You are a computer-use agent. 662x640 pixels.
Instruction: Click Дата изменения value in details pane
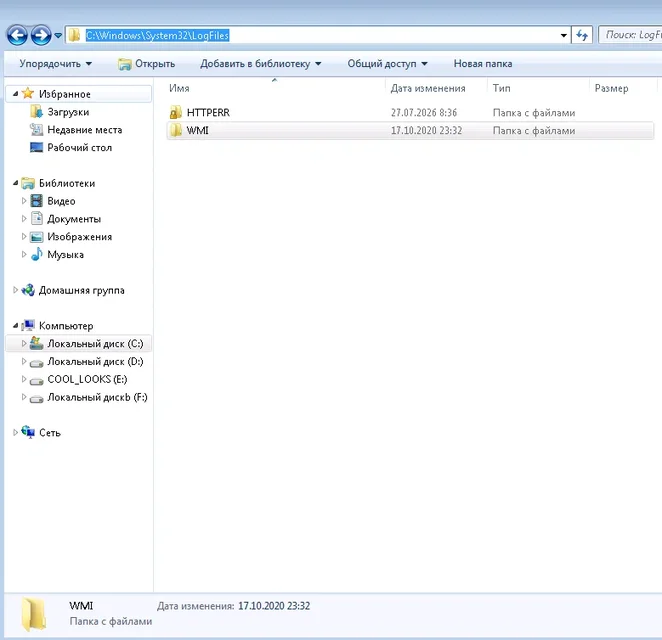(x=274, y=606)
